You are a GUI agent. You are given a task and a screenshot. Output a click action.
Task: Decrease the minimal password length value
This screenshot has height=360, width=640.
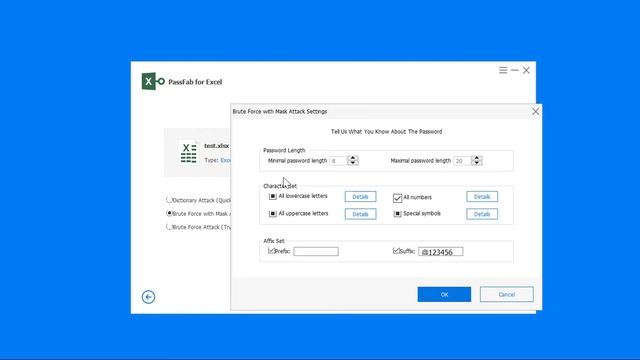click(353, 163)
